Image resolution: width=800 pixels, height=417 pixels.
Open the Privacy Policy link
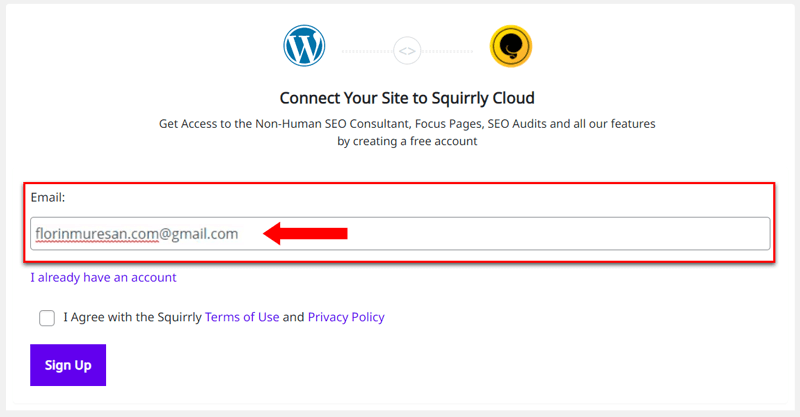click(346, 317)
